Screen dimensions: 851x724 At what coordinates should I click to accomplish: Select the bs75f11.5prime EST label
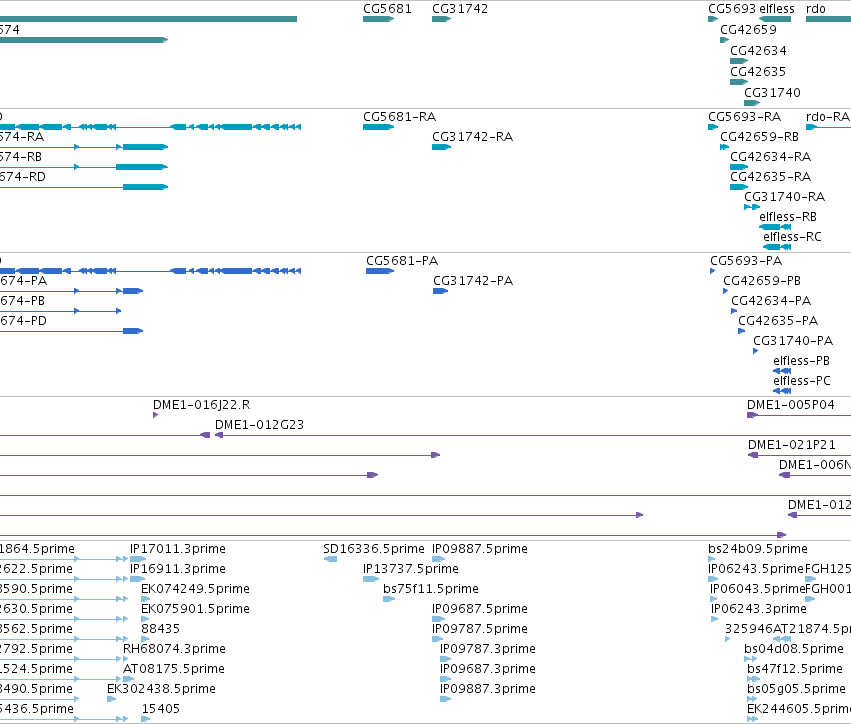[430, 589]
